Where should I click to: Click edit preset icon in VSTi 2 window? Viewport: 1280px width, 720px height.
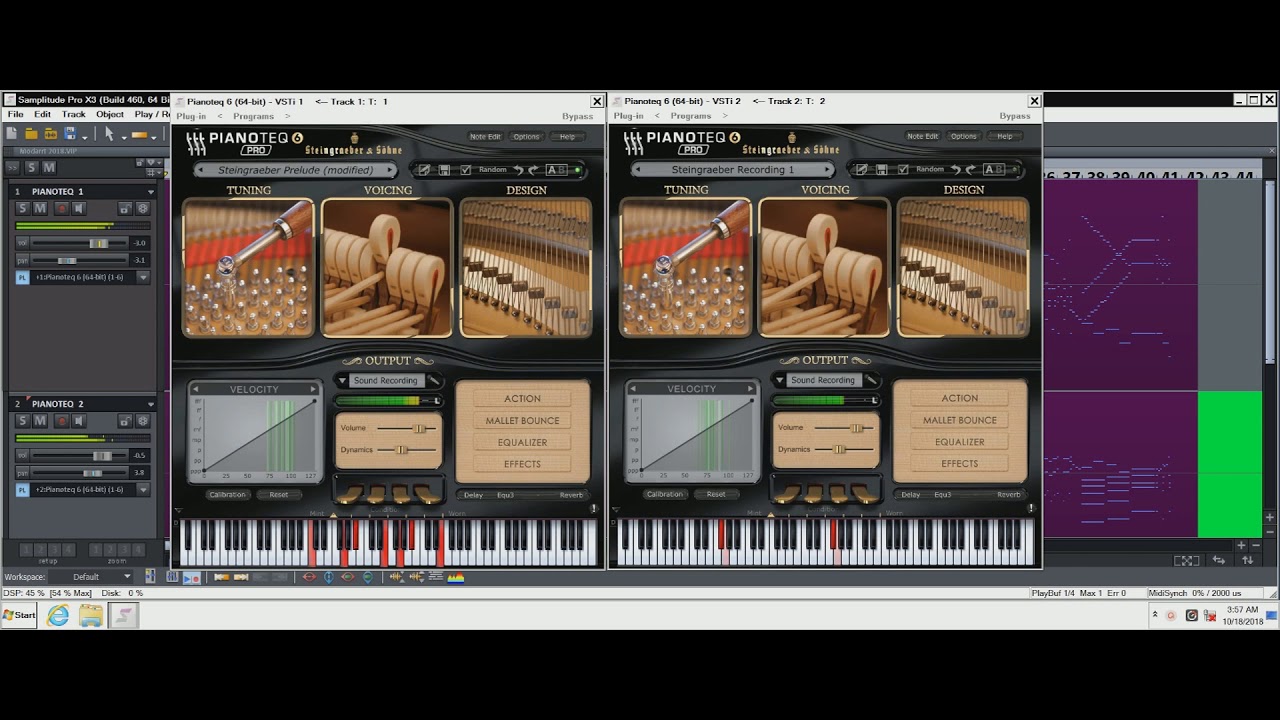(862, 170)
